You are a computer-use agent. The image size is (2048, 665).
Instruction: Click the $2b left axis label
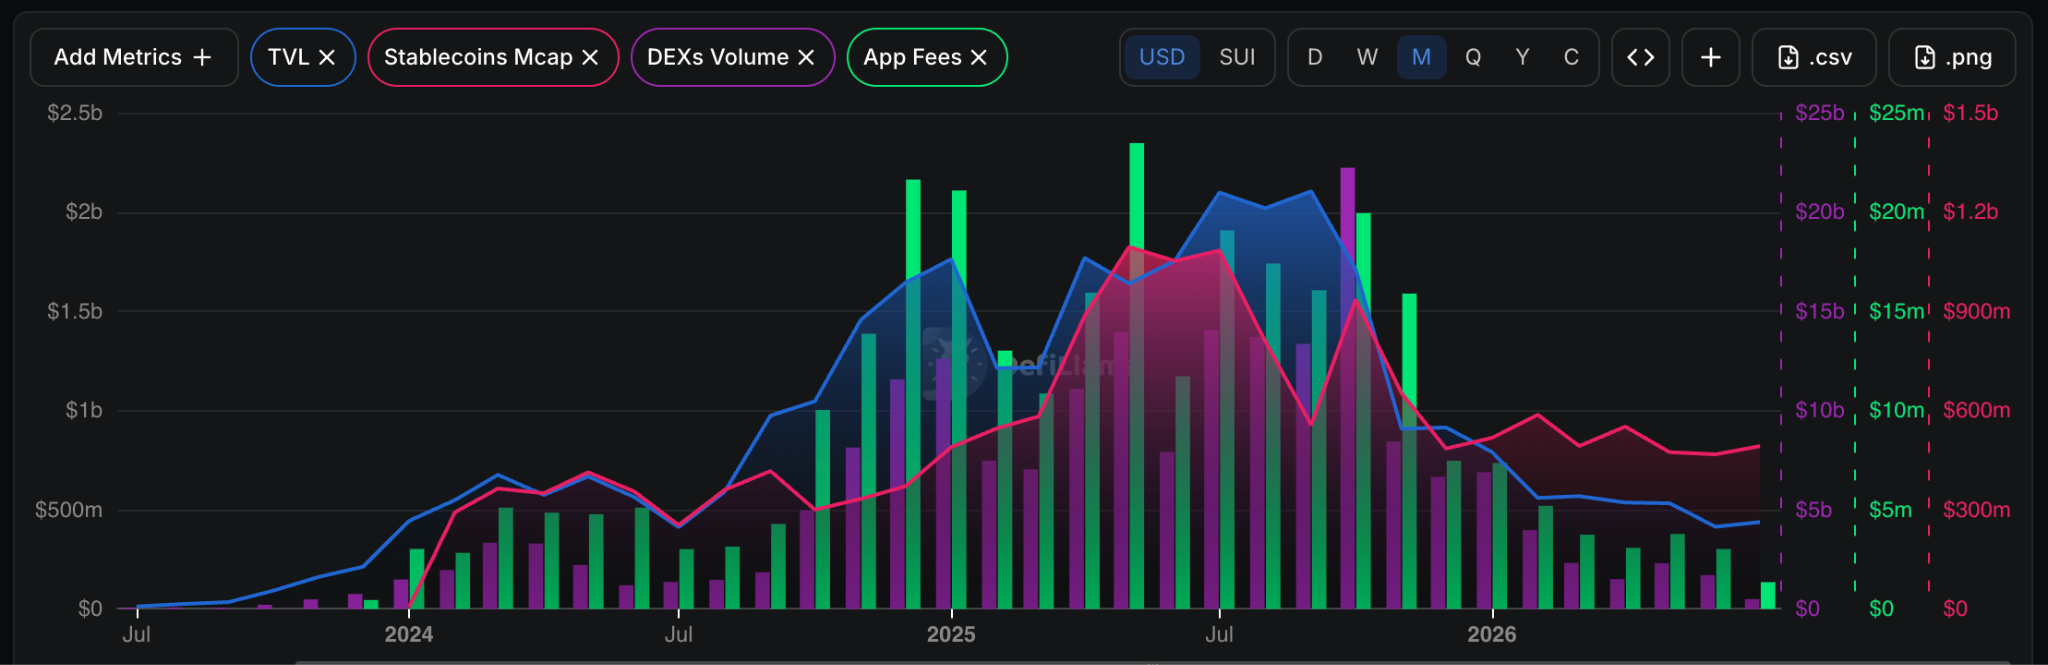[x=84, y=212]
